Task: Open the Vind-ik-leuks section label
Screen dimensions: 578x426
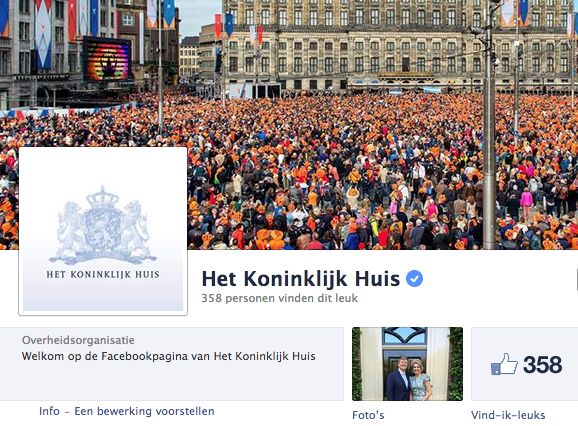Action: (x=508, y=415)
